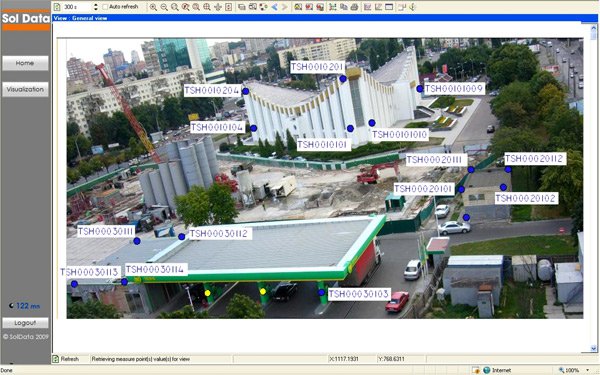Viewport: 600px width, 375px height.
Task: Enable the Auto refresh checkbox
Action: pos(105,7)
